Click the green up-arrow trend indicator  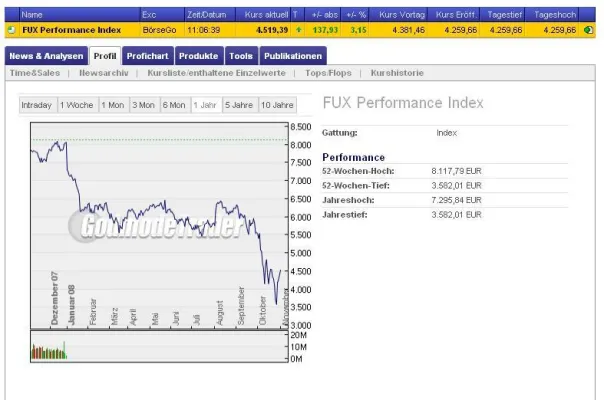[x=299, y=30]
